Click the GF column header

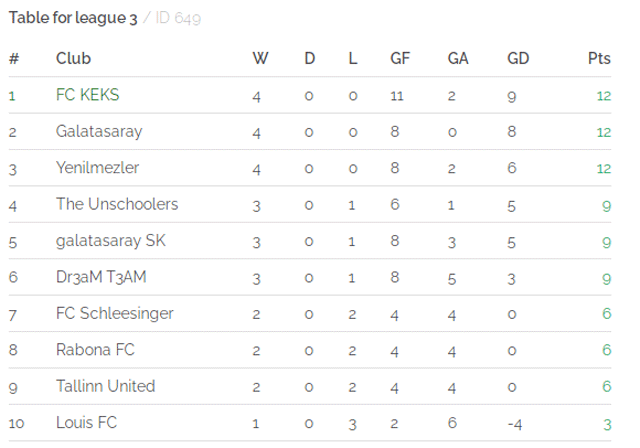[x=400, y=58]
